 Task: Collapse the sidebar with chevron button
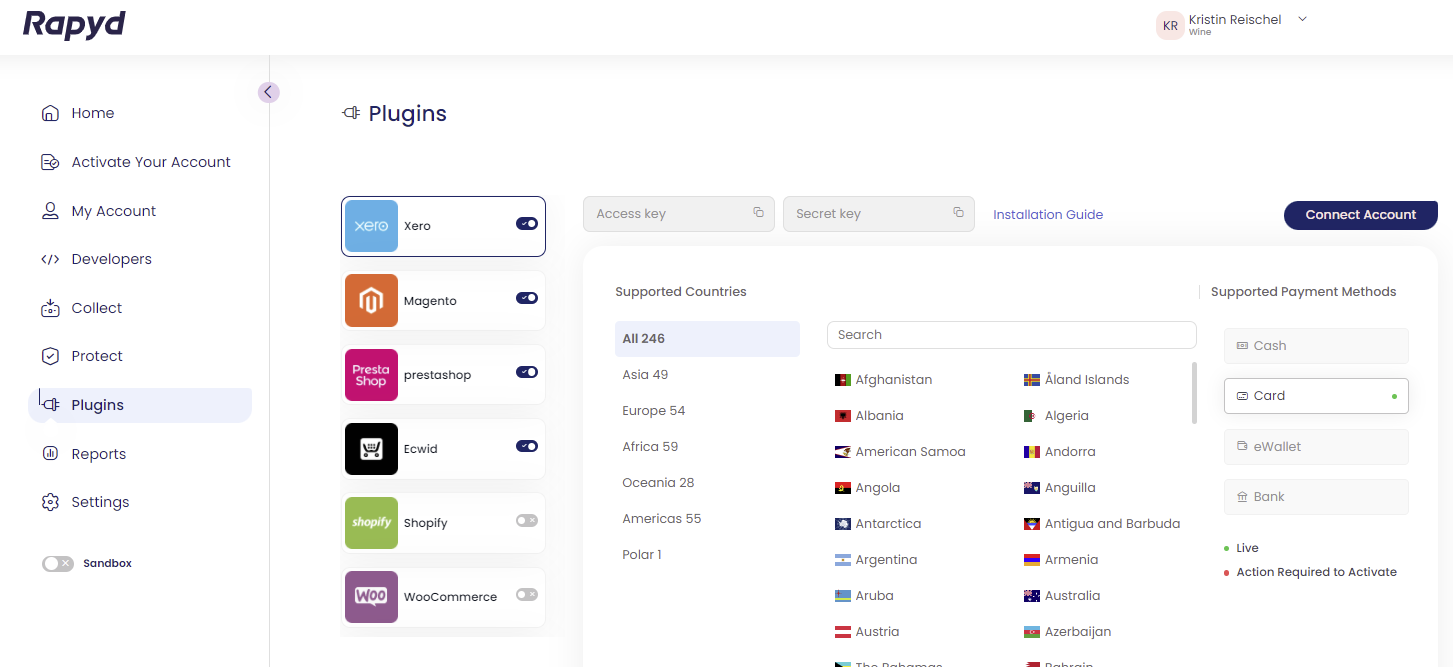tap(268, 92)
